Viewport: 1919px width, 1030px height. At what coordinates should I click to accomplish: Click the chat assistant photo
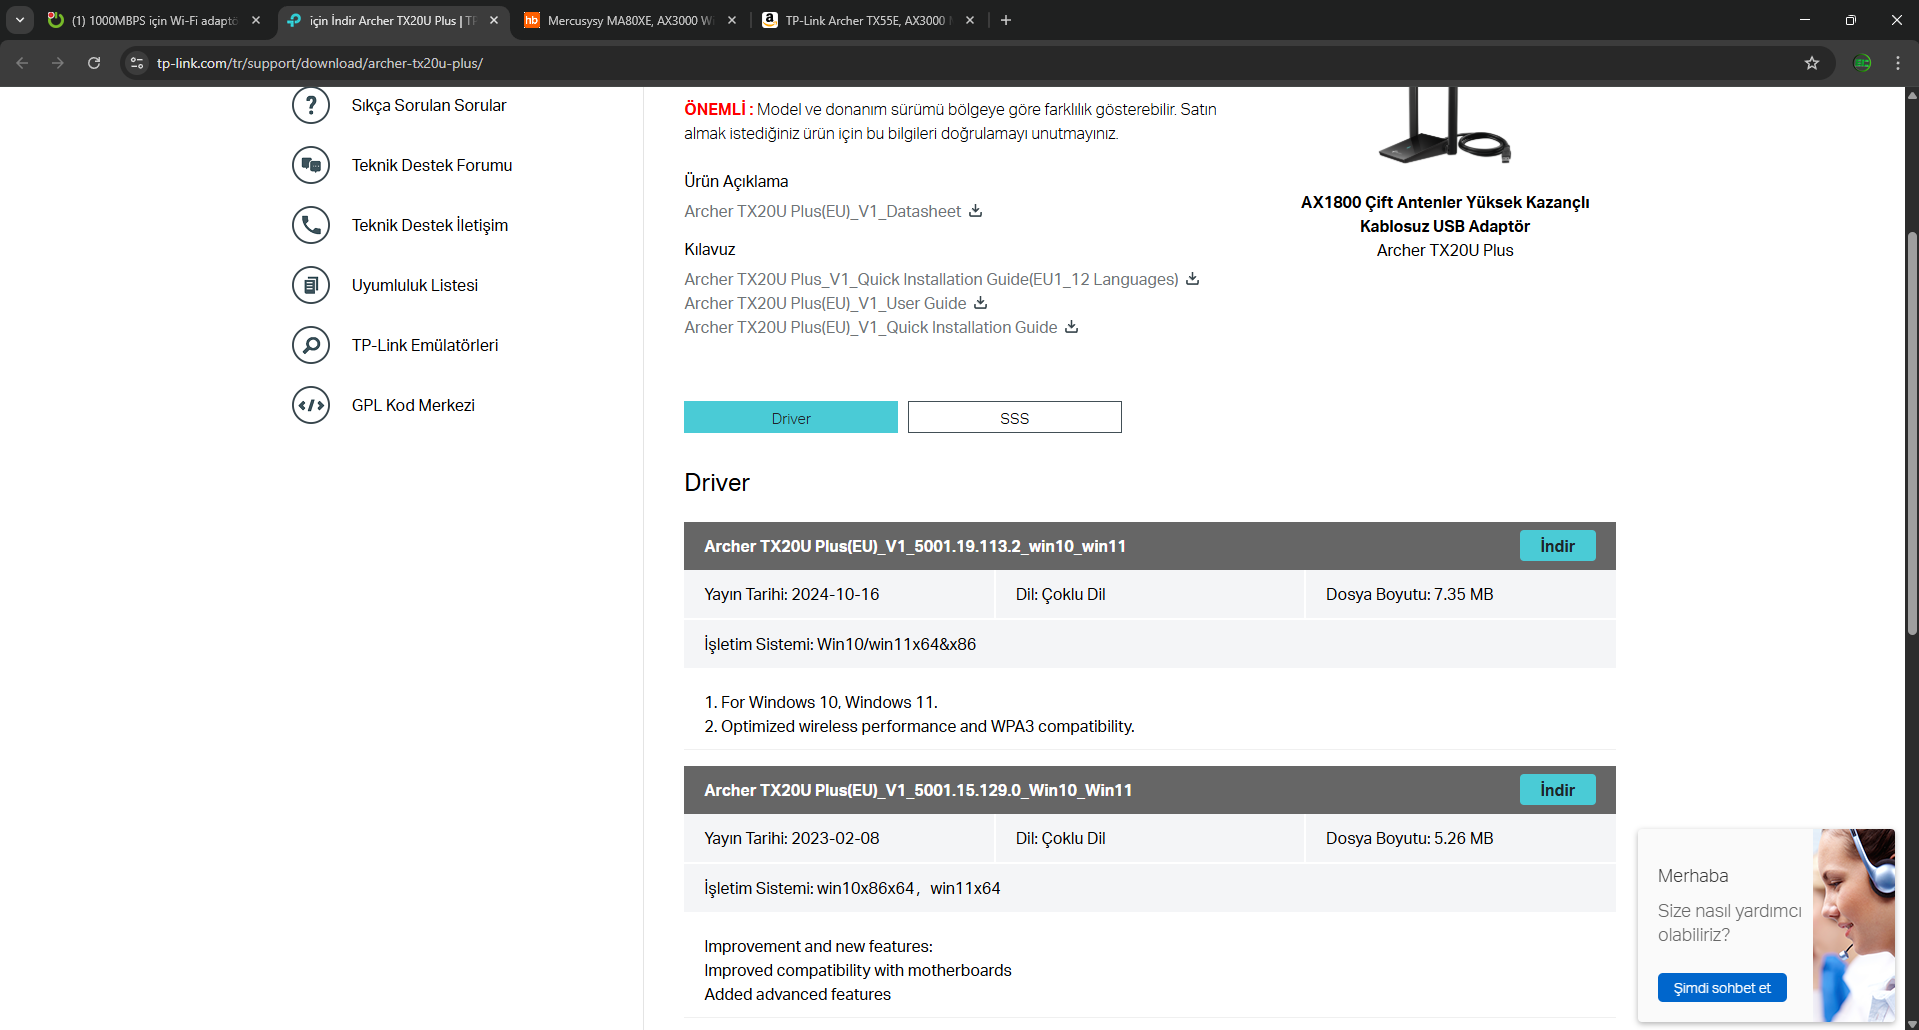tap(1854, 925)
